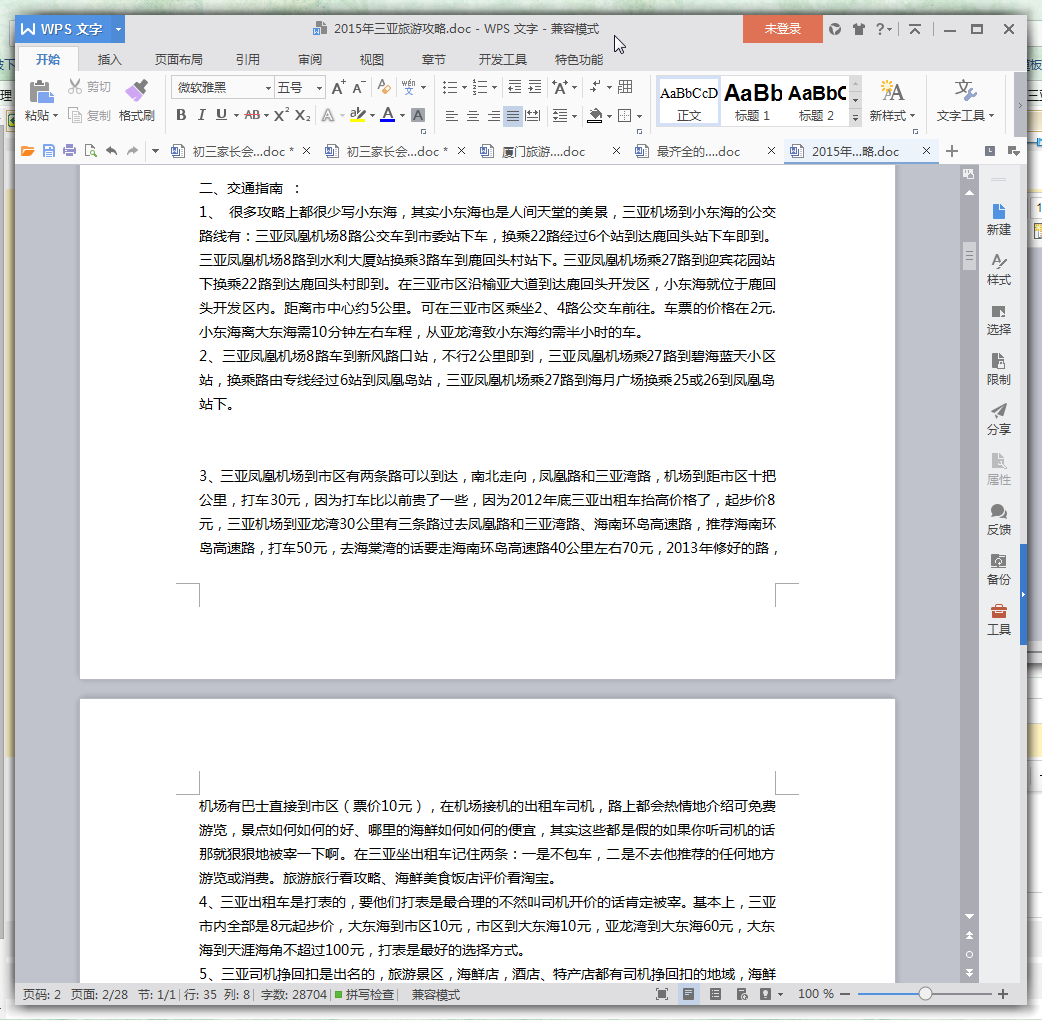Click distributed alignment icon
This screenshot has width=1042, height=1020.
tap(532, 116)
